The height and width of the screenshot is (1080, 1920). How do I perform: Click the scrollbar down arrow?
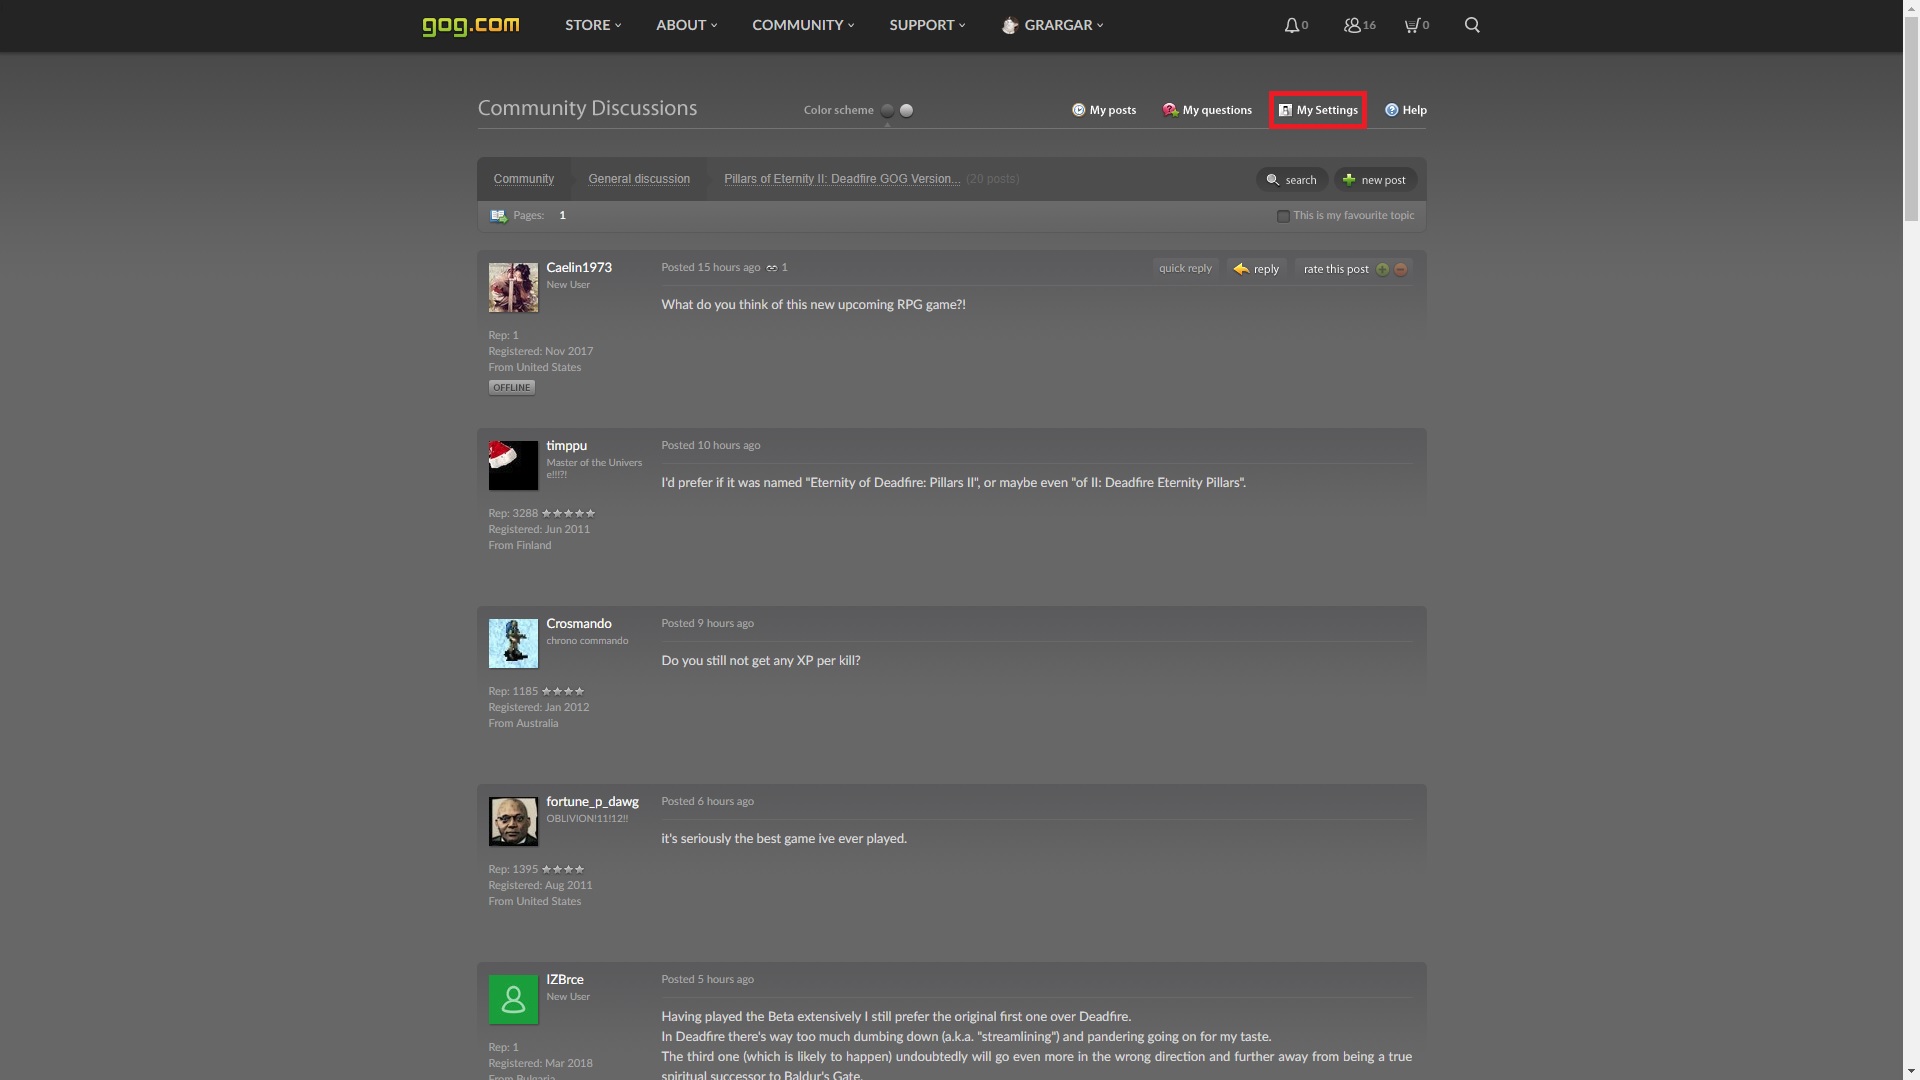[x=1911, y=1071]
